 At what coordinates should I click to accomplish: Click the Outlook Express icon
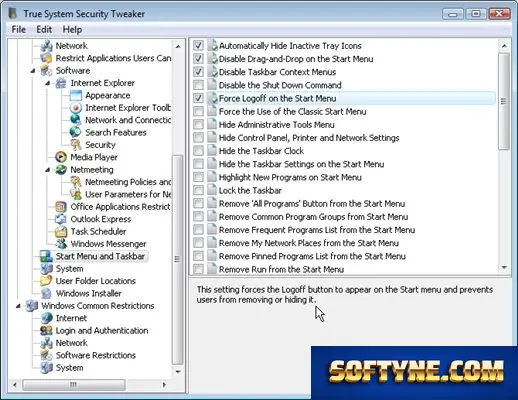pos(61,219)
